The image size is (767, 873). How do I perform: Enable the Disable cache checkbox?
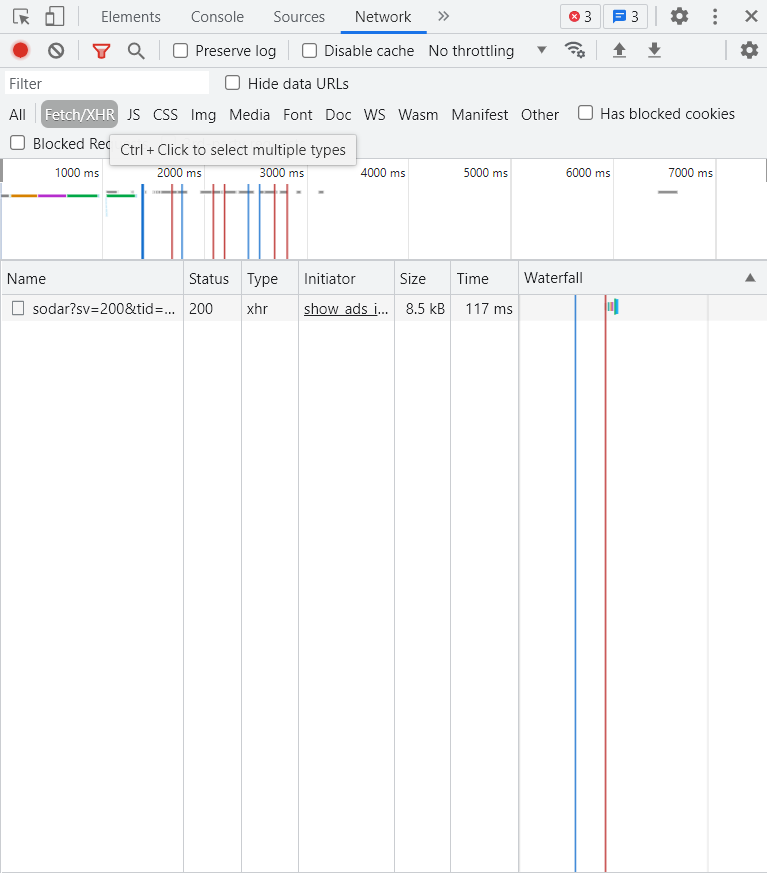click(x=309, y=51)
